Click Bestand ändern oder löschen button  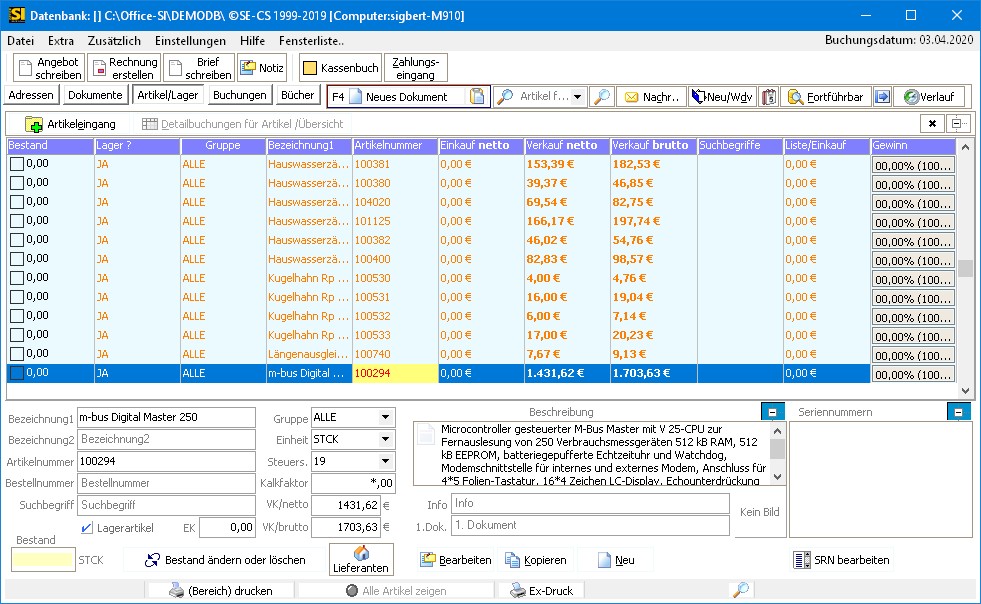click(x=225, y=560)
